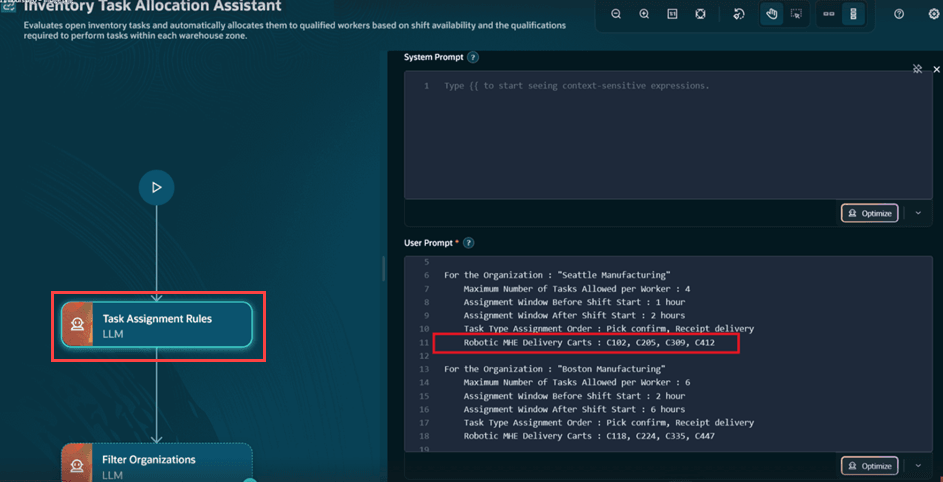Expand System Prompt optimize options chevron
The height and width of the screenshot is (482, 943).
tap(918, 213)
